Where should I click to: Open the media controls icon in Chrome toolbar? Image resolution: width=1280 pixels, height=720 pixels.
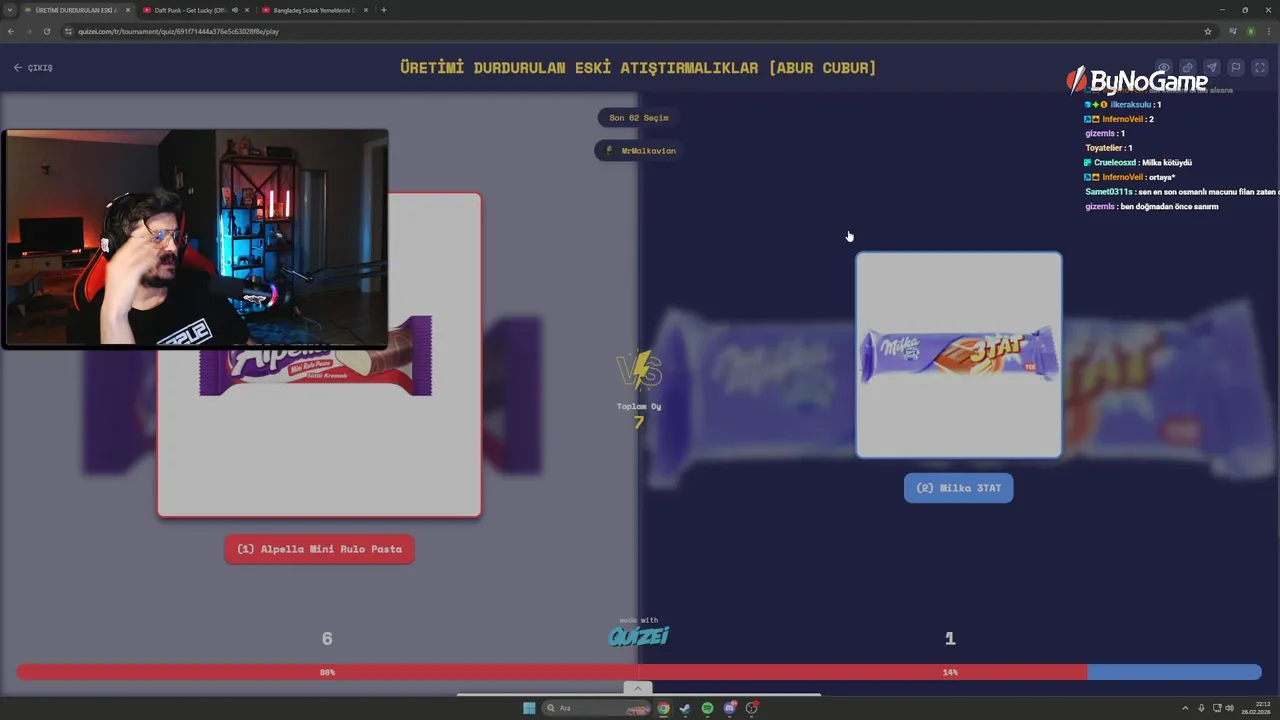coord(1233,31)
